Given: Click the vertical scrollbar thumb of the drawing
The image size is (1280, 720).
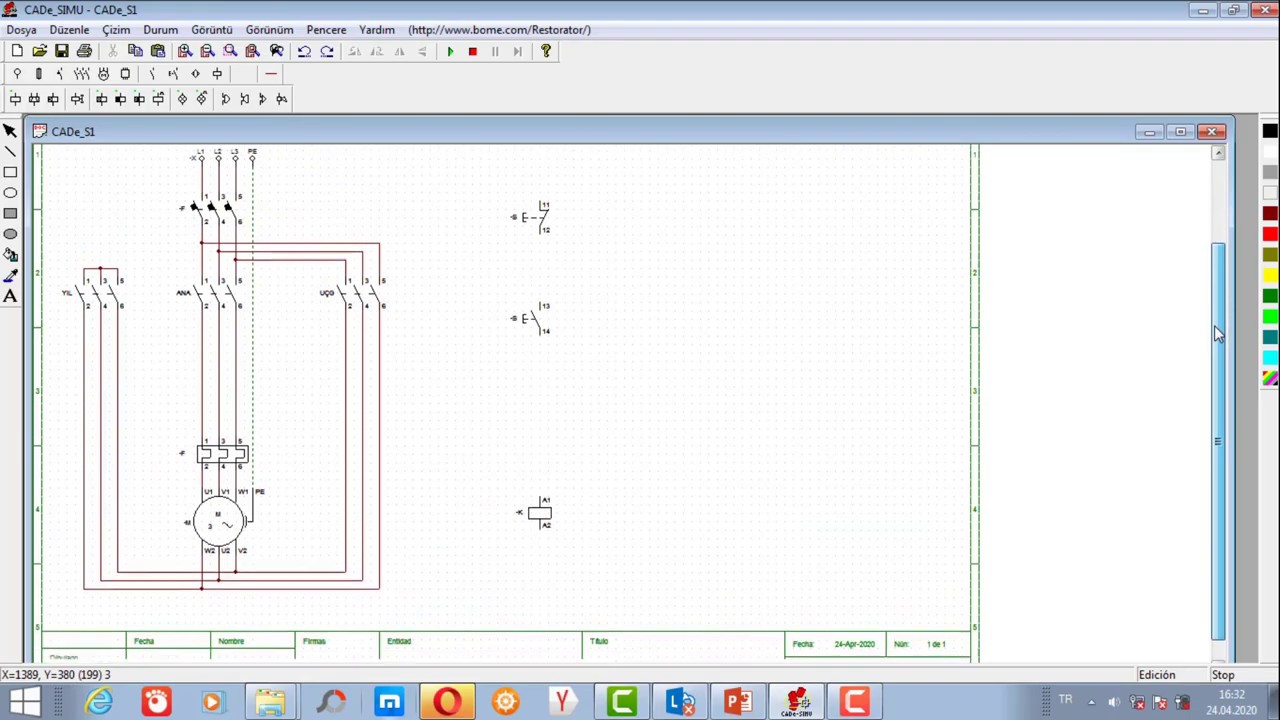Looking at the screenshot, I should [x=1218, y=440].
